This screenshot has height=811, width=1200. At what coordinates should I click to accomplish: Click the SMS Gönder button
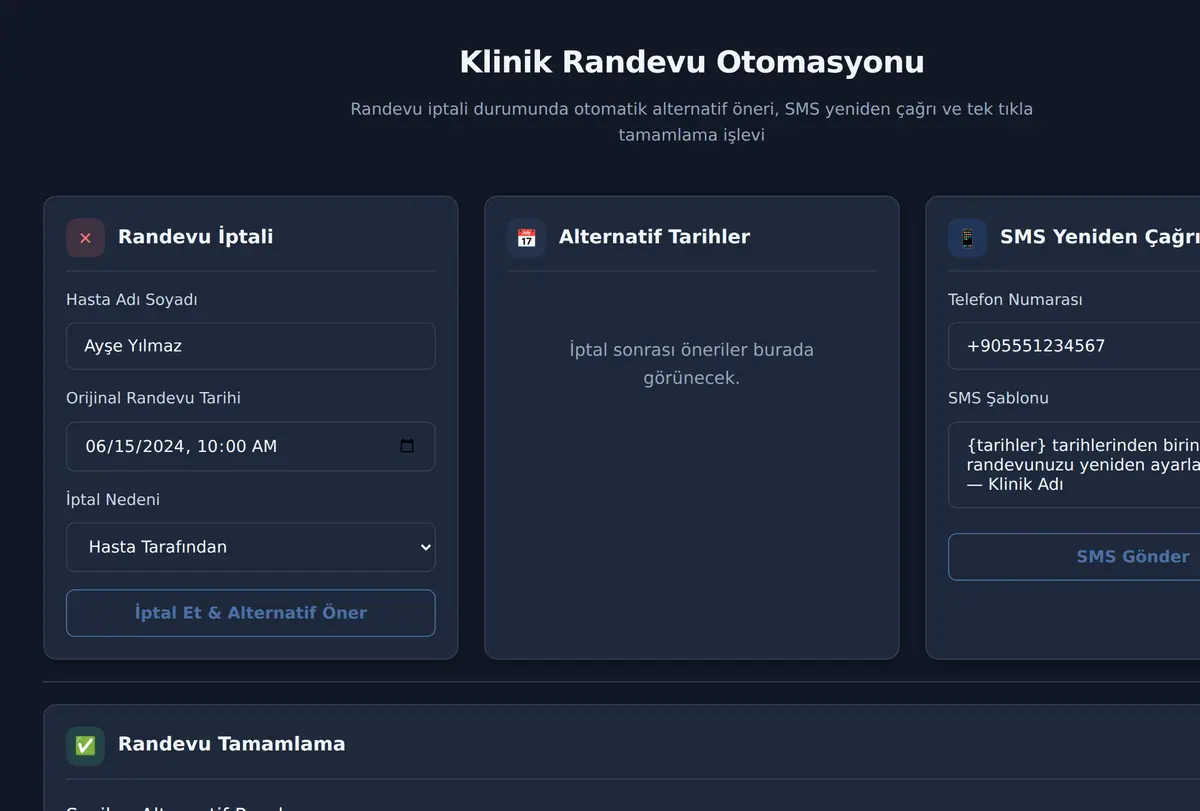(x=1074, y=557)
